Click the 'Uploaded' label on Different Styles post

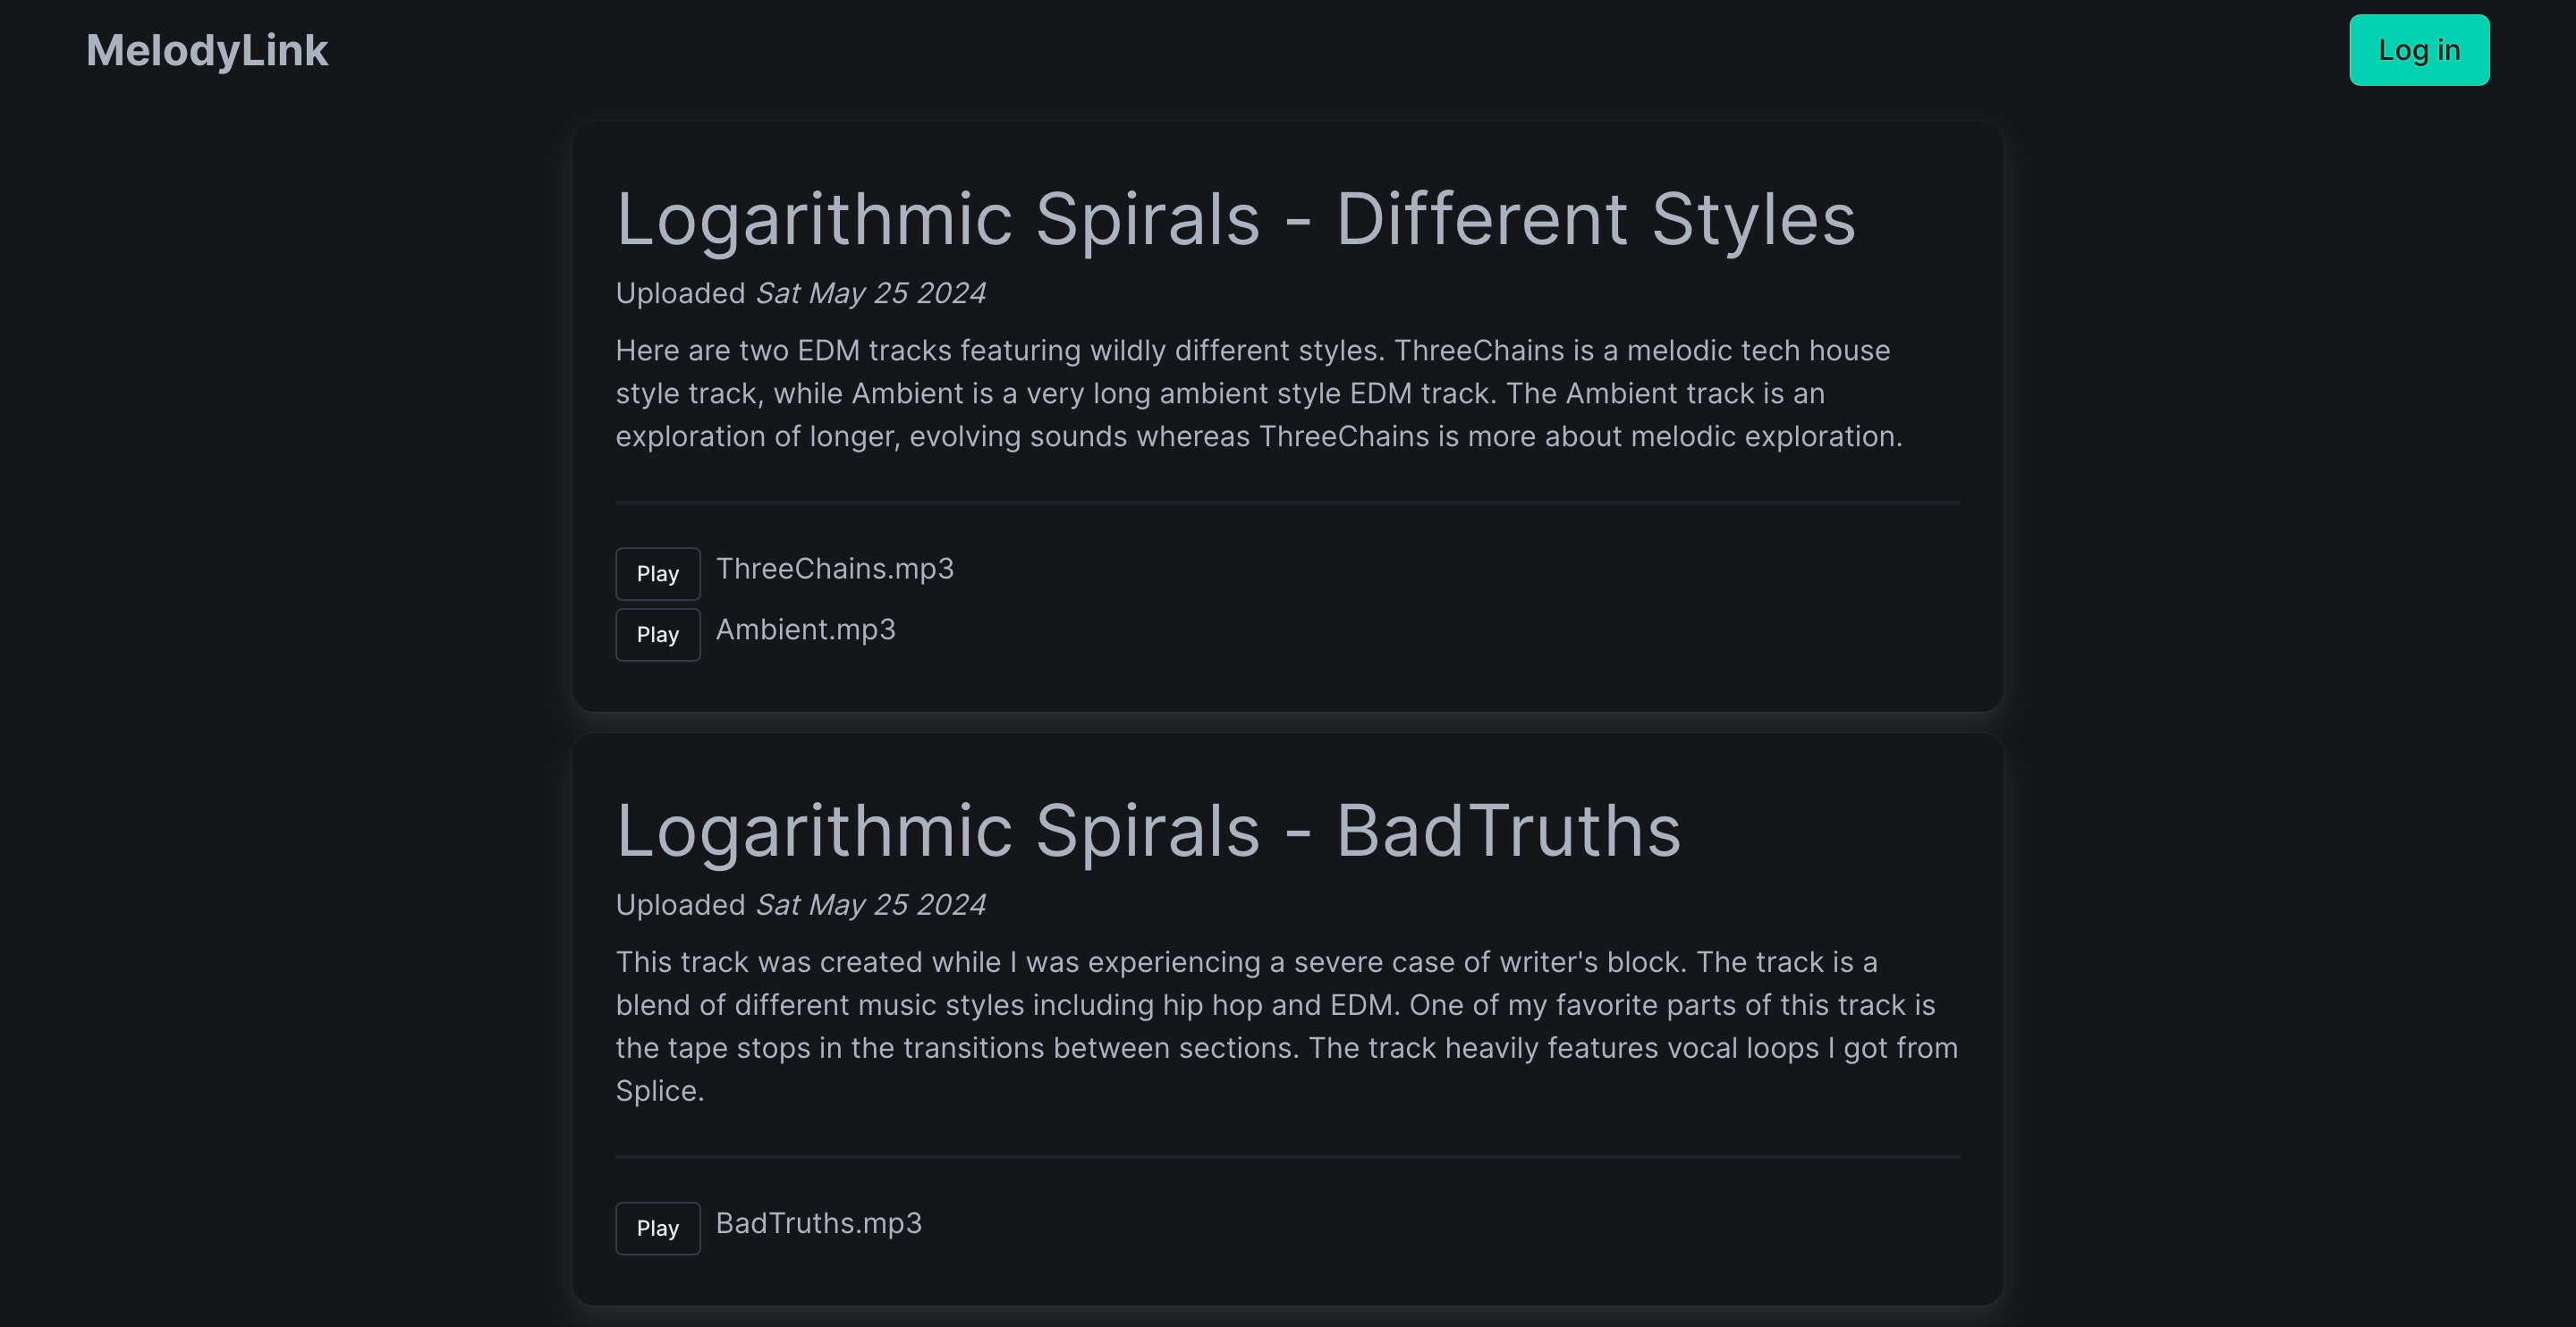[680, 293]
